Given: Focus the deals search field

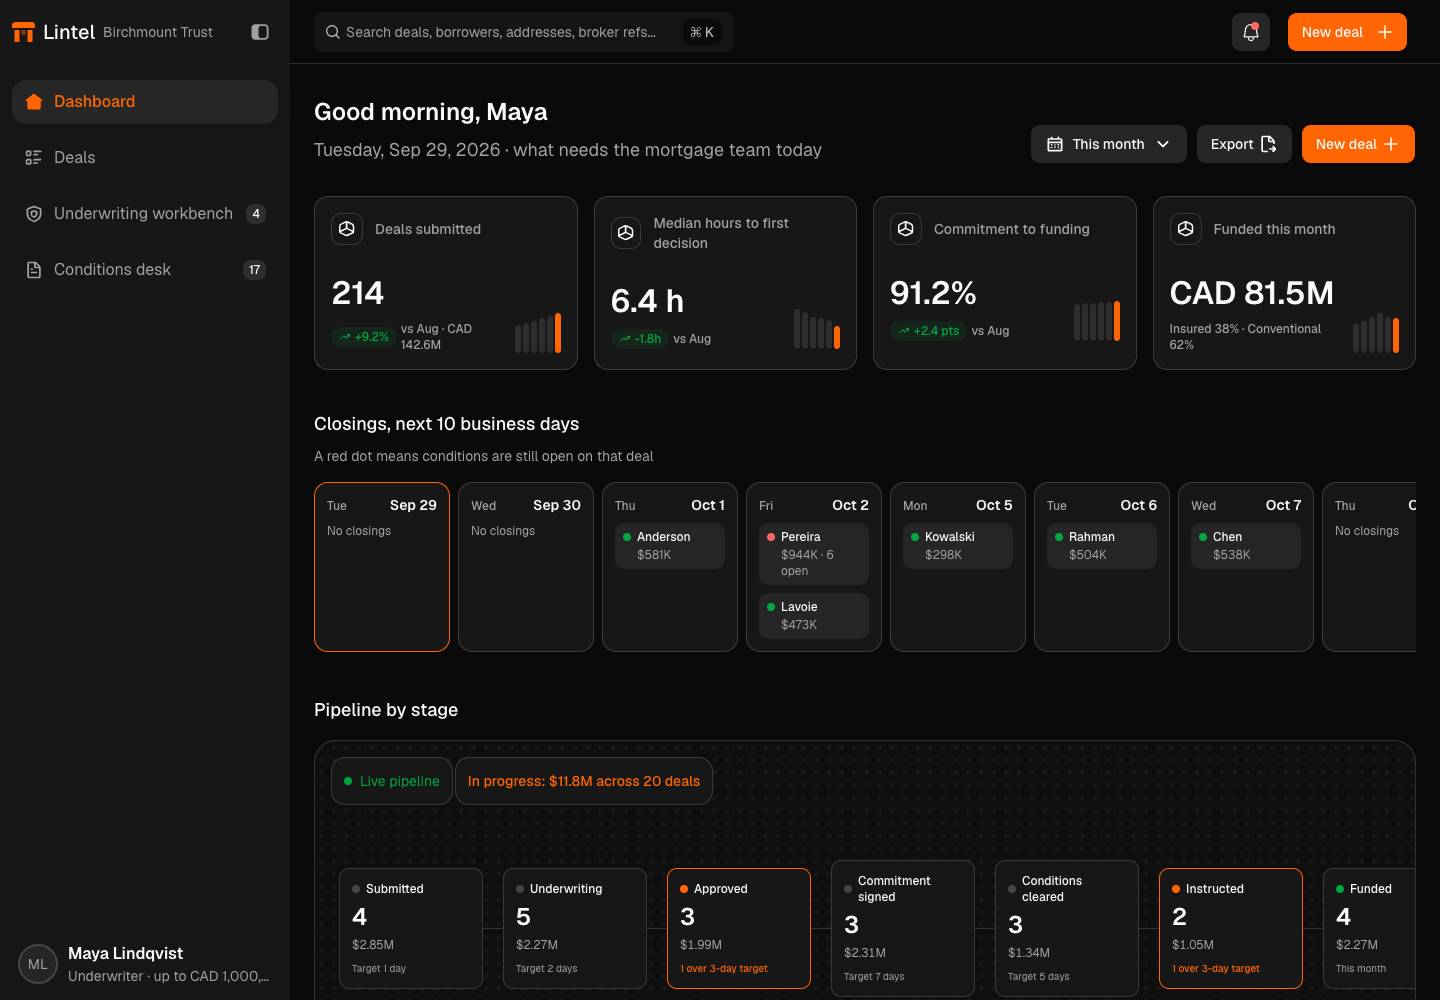Looking at the screenshot, I should (x=524, y=32).
